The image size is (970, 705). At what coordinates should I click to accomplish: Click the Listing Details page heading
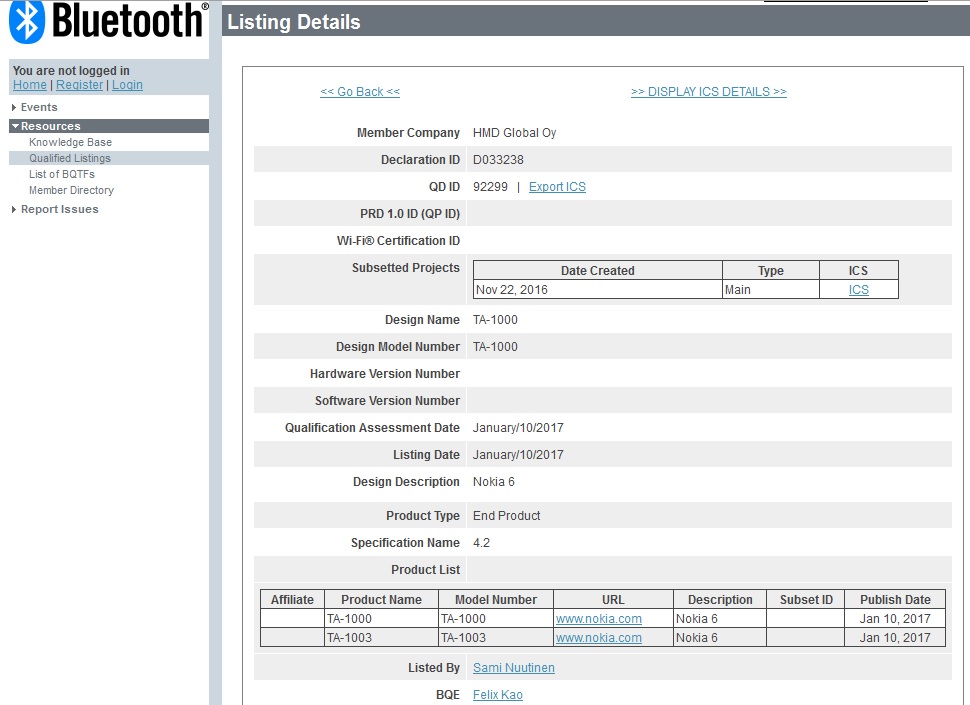pos(294,22)
